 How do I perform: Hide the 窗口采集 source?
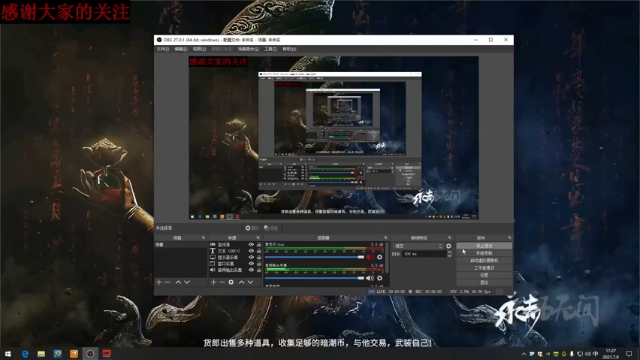coord(251,263)
